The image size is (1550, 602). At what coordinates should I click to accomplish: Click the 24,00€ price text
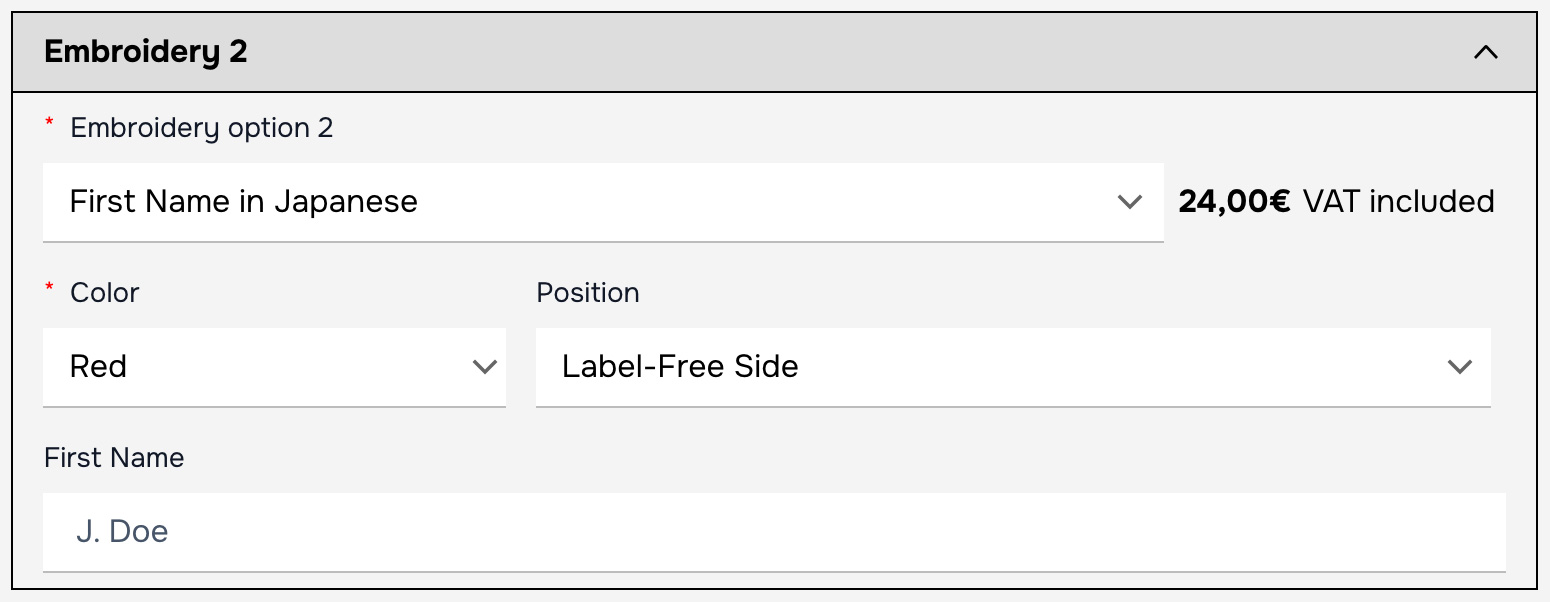1234,202
